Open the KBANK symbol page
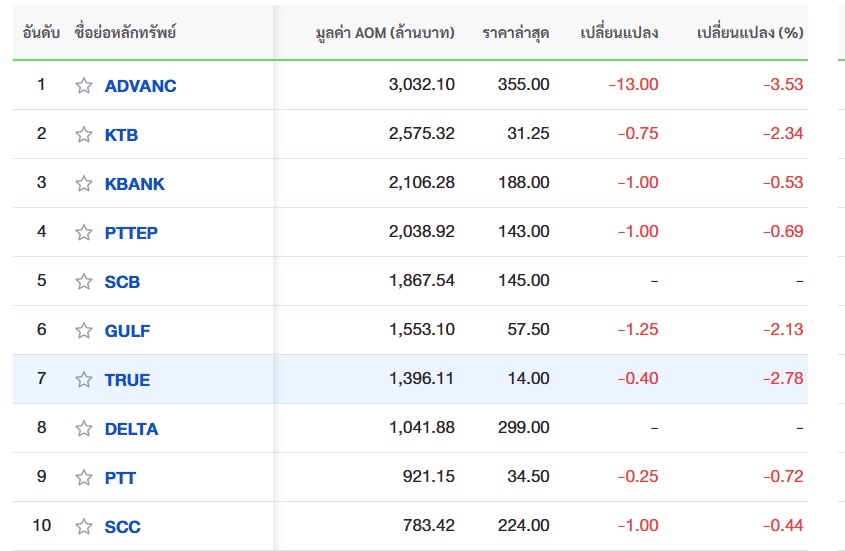Image resolution: width=845 pixels, height=551 pixels. [x=135, y=184]
